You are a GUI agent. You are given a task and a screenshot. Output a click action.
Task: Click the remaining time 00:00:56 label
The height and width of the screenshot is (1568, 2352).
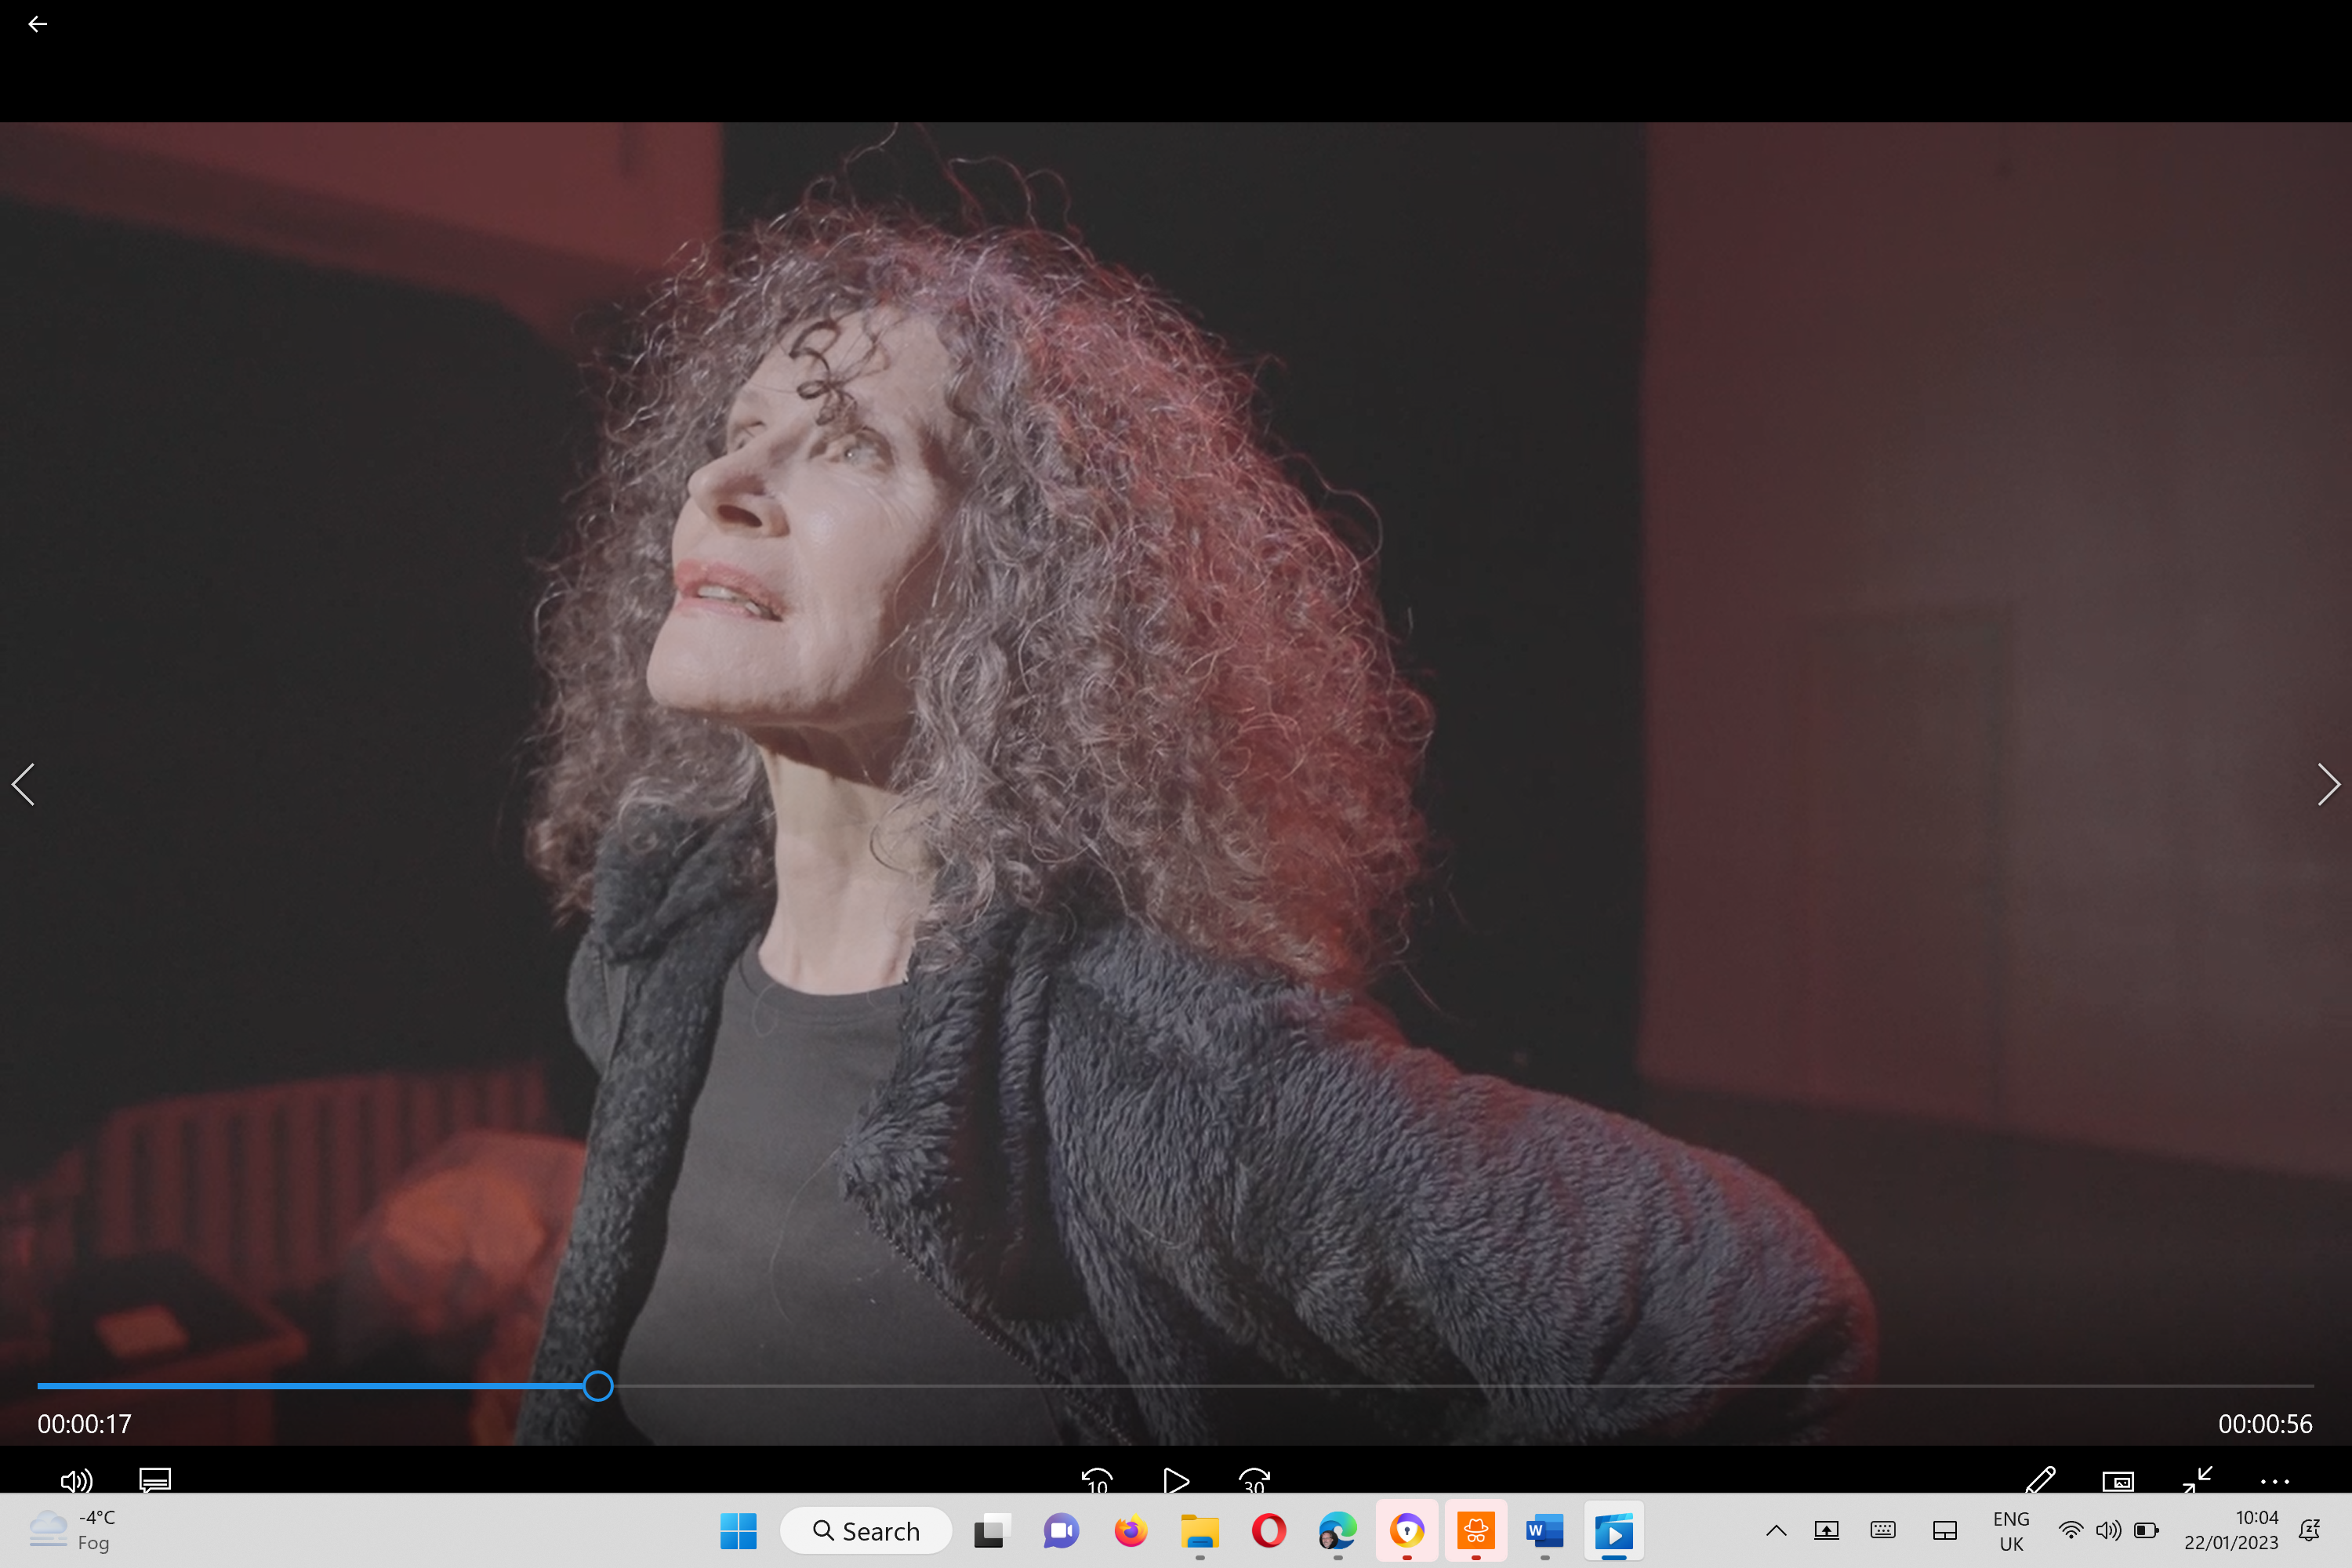coord(2265,1424)
